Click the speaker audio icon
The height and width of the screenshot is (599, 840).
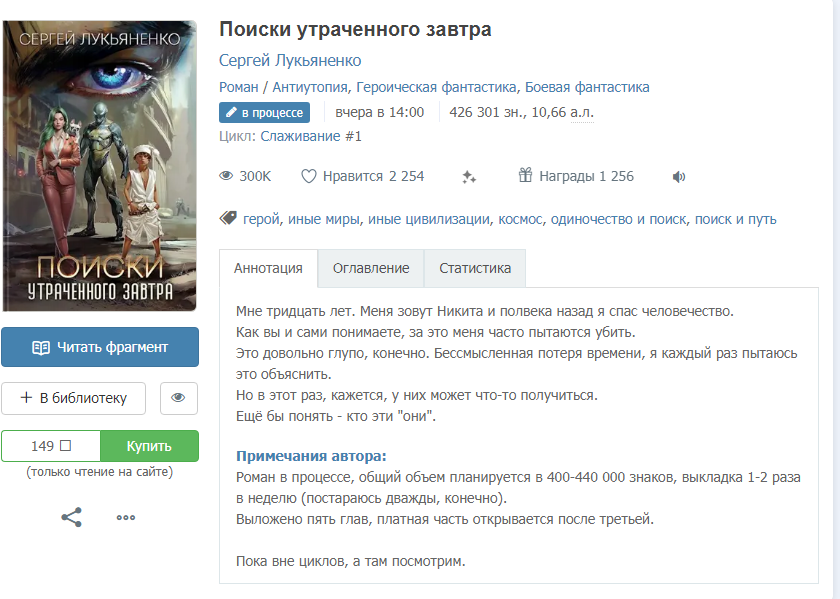[679, 177]
